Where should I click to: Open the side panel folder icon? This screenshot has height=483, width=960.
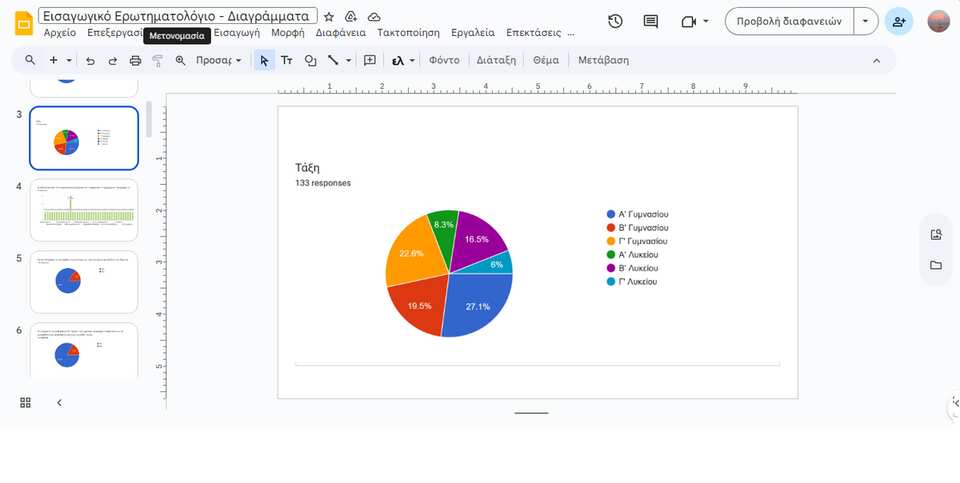point(936,265)
